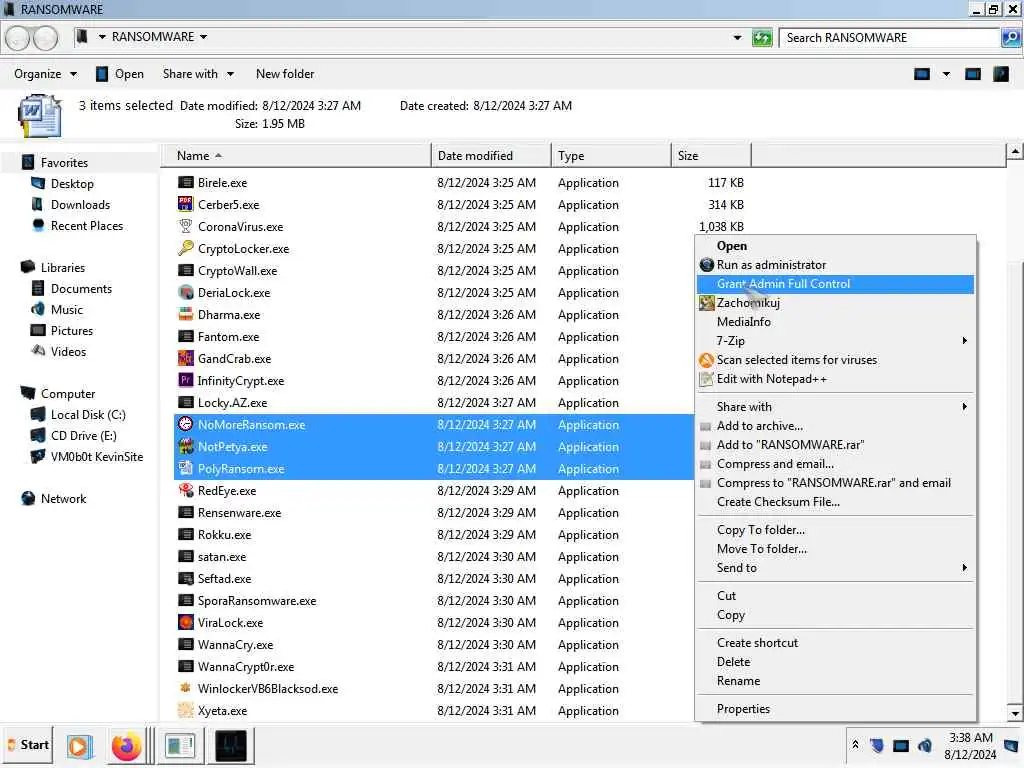The width and height of the screenshot is (1024, 768).
Task: Select Network in the navigation pane
Action: point(63,499)
